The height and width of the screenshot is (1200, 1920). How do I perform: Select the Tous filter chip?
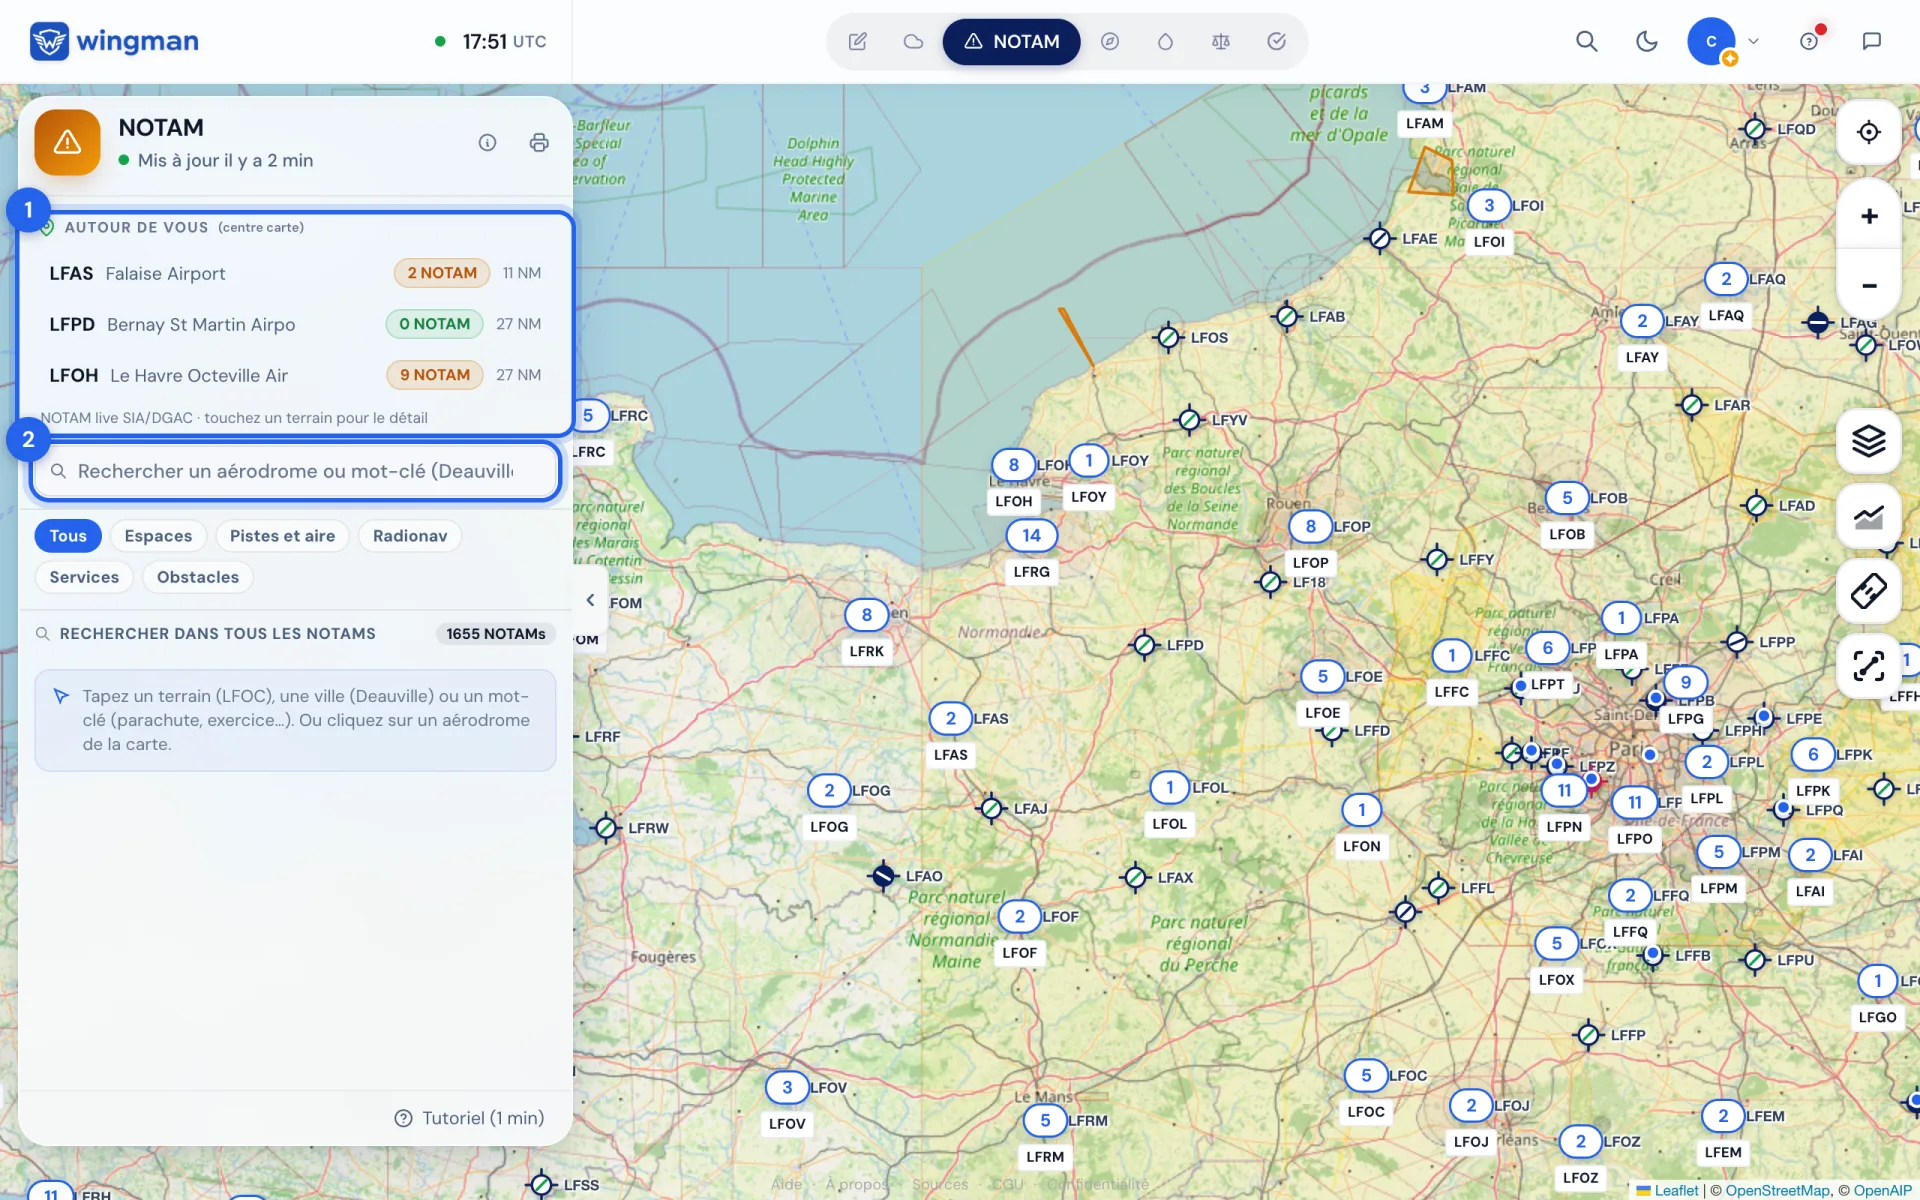(x=68, y=536)
